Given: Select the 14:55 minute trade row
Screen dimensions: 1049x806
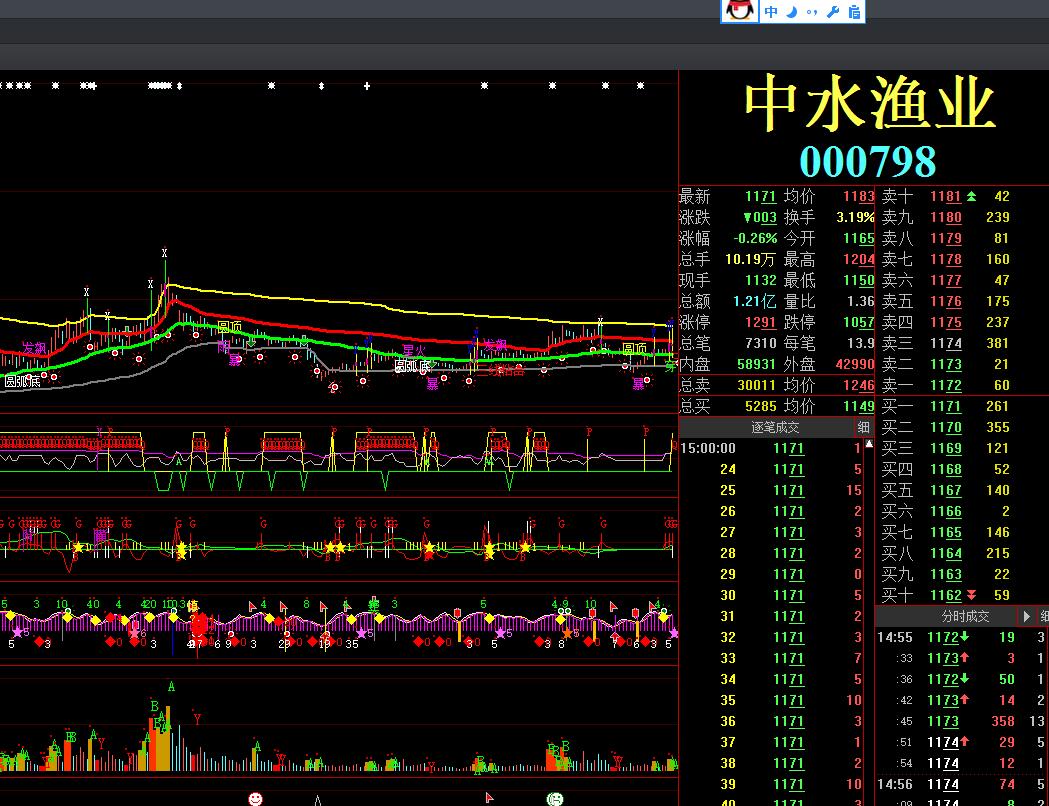Looking at the screenshot, I should click(962, 637).
